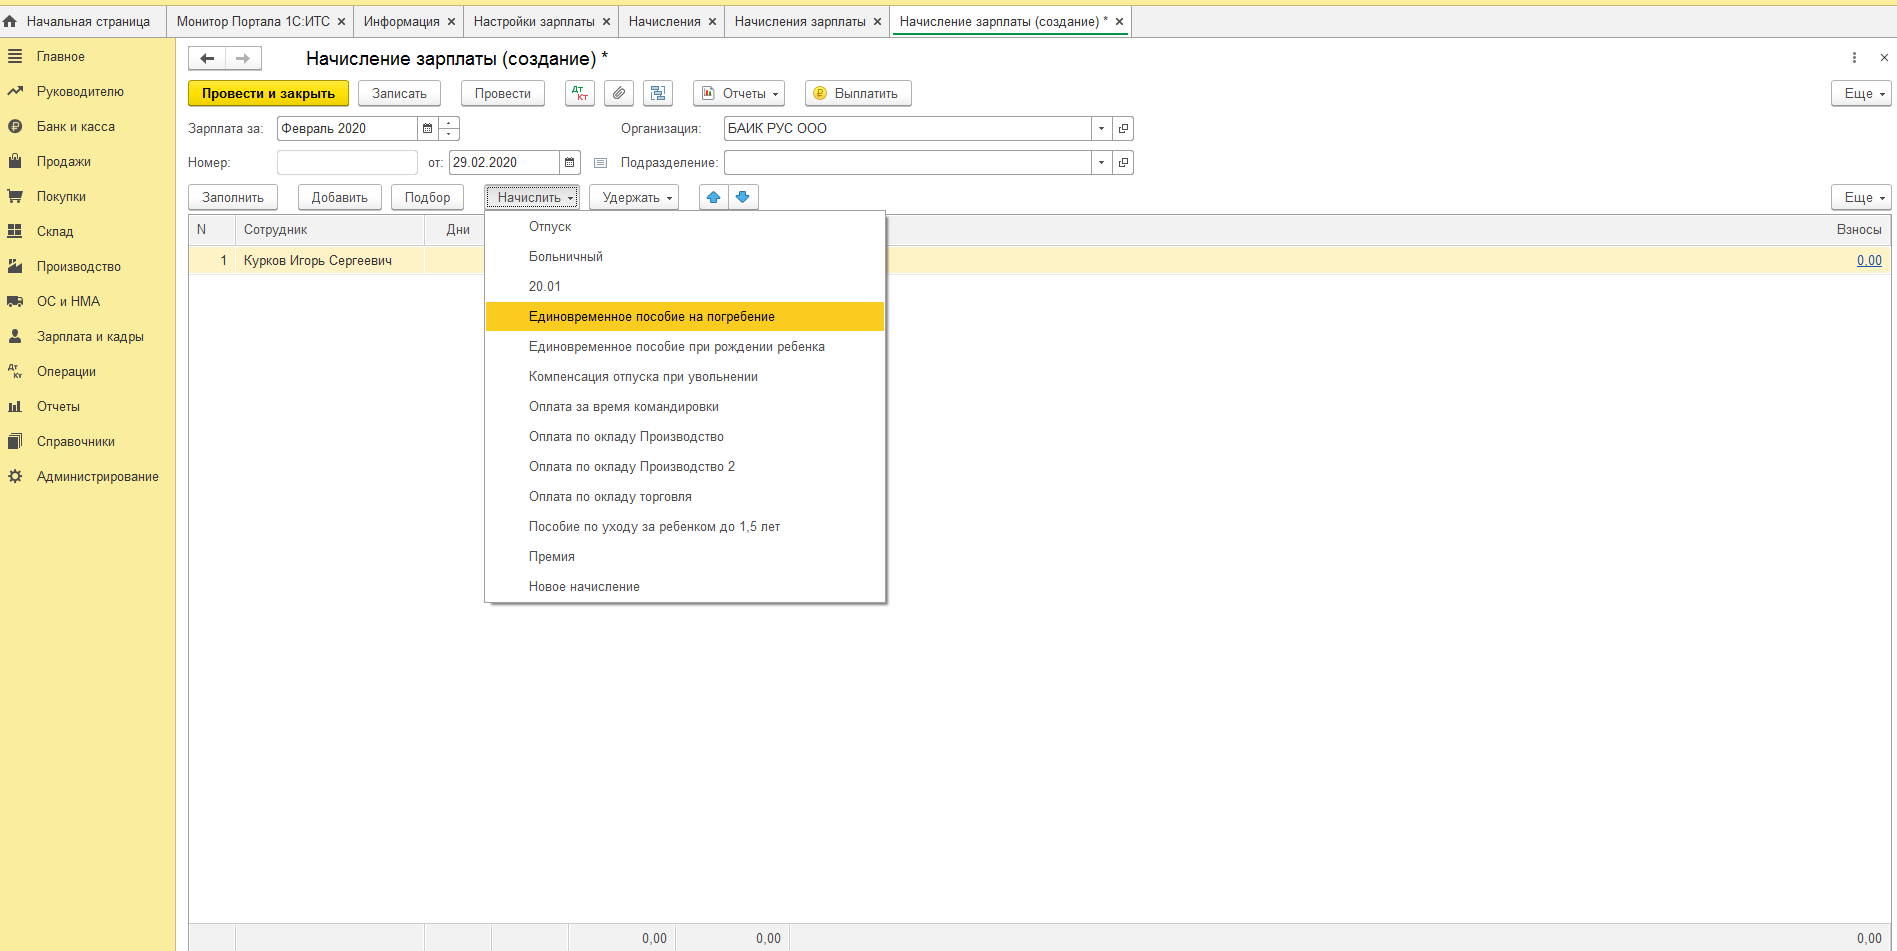Expand the Подразделение dropdown list
This screenshot has height=951, width=1897.
[1101, 162]
